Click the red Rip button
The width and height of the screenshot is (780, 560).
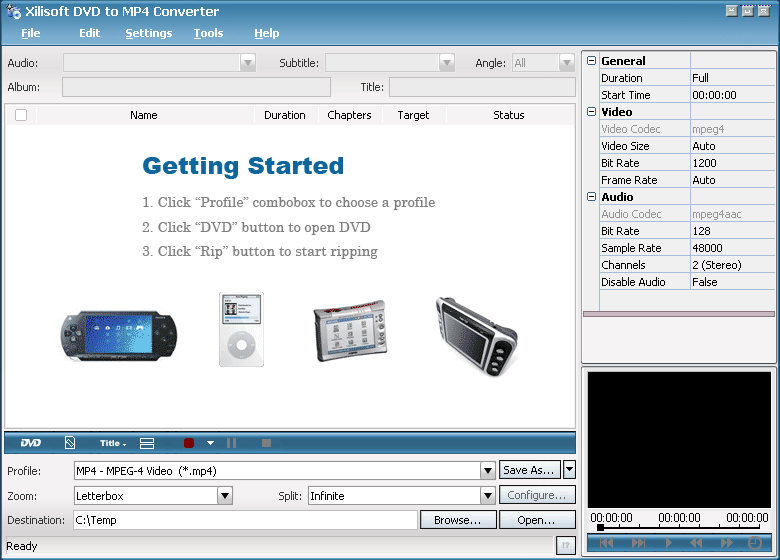click(189, 443)
